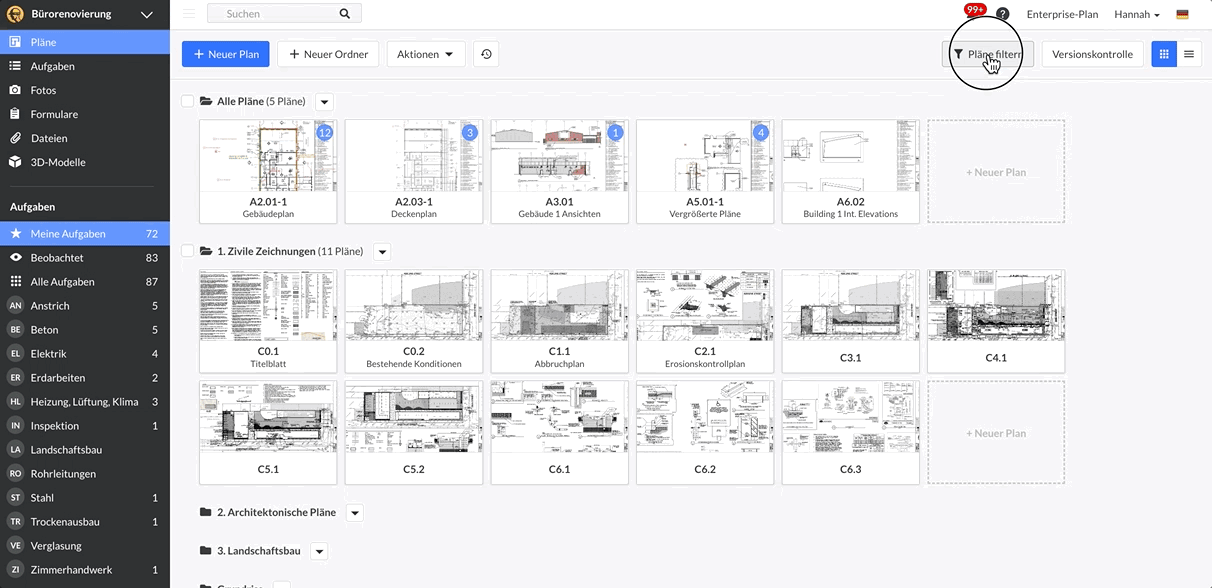Viewport: 1212px width, 588px height.
Task: Click the HL Heizung, Lüftung, Klima badge
Action: [15, 402]
